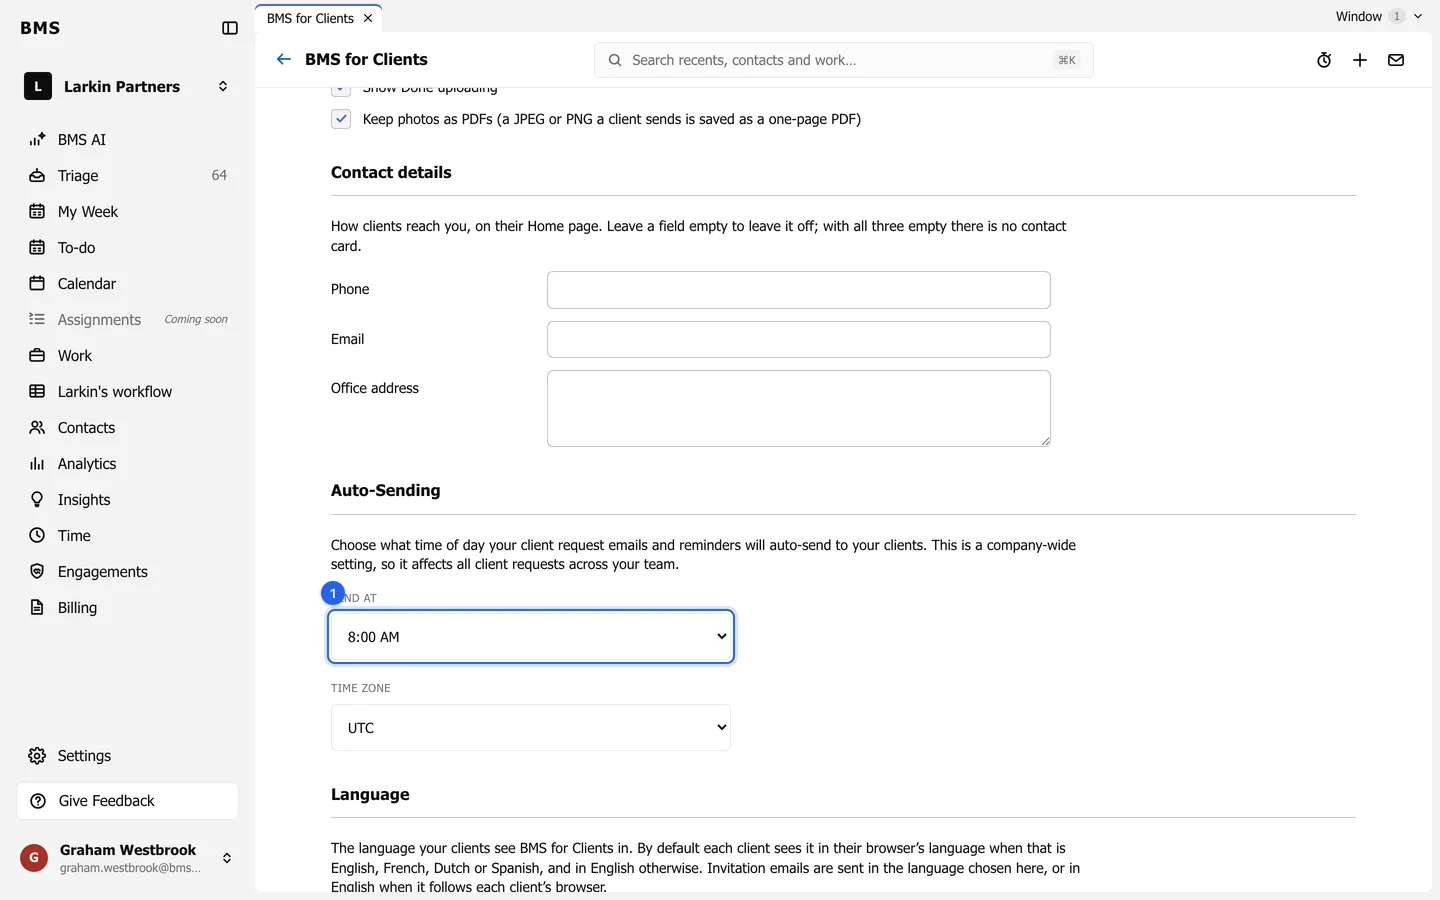The image size is (1440, 900).
Task: Go to My Week
Action: [x=128, y=212]
